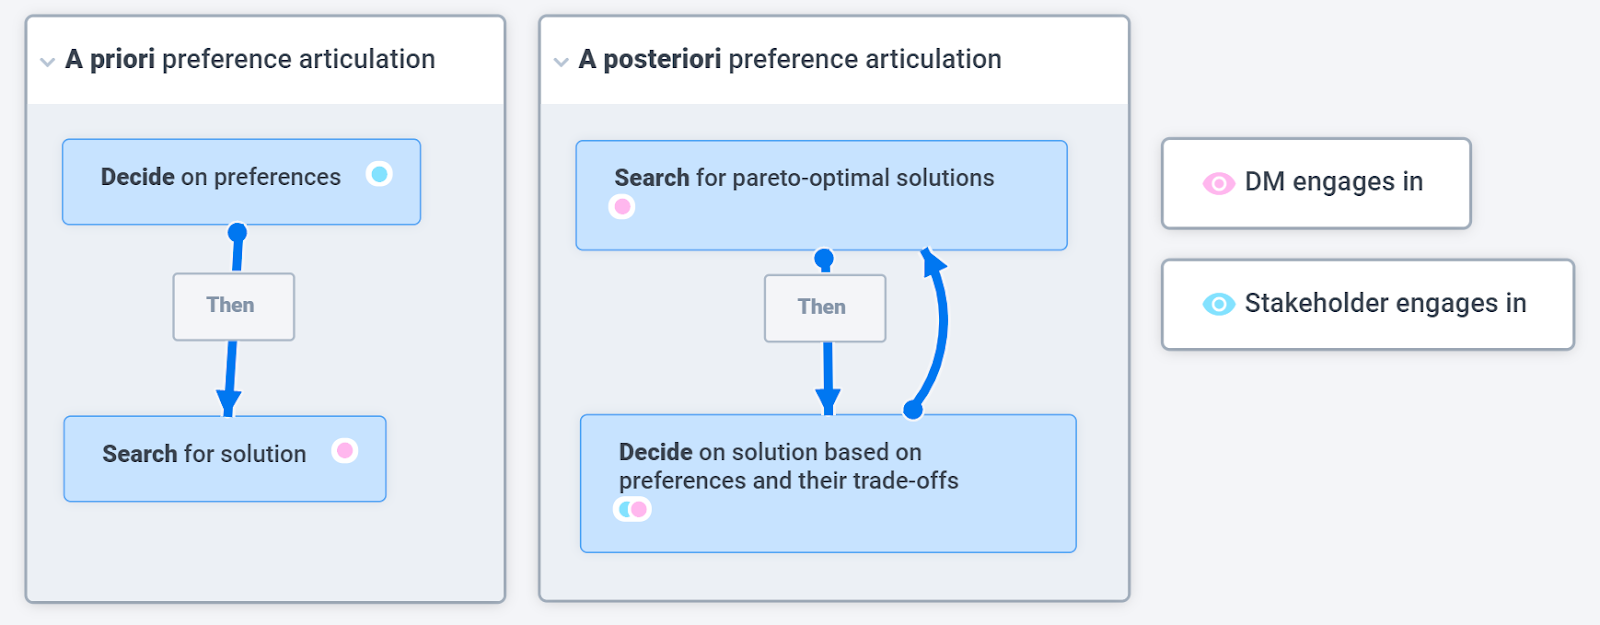1600x625 pixels.
Task: Collapse the A priori preference articulation group
Action: (x=47, y=62)
